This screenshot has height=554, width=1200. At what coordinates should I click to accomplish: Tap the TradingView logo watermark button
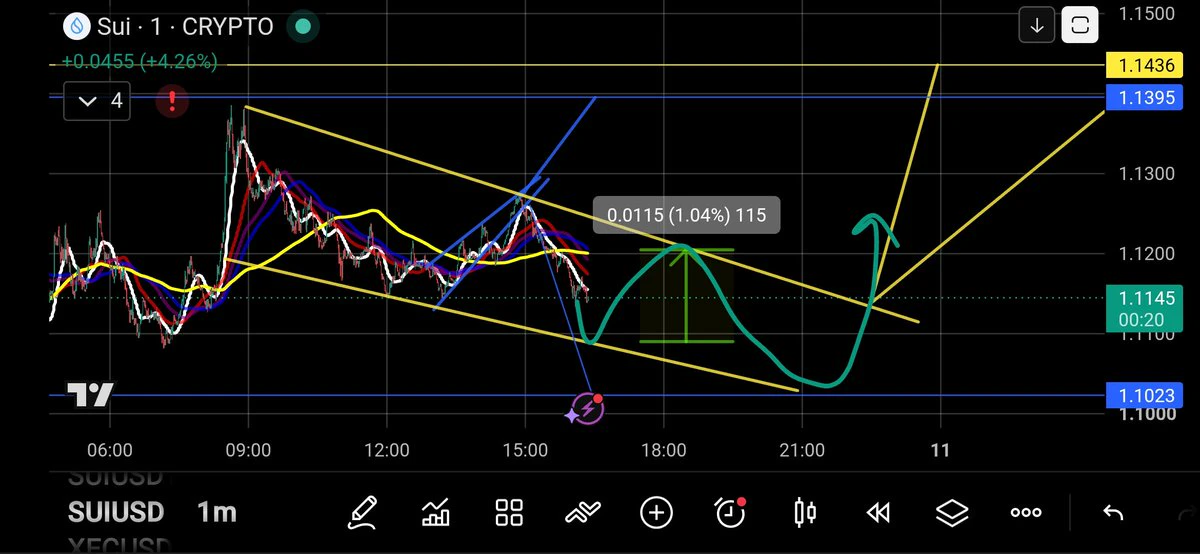(90, 395)
